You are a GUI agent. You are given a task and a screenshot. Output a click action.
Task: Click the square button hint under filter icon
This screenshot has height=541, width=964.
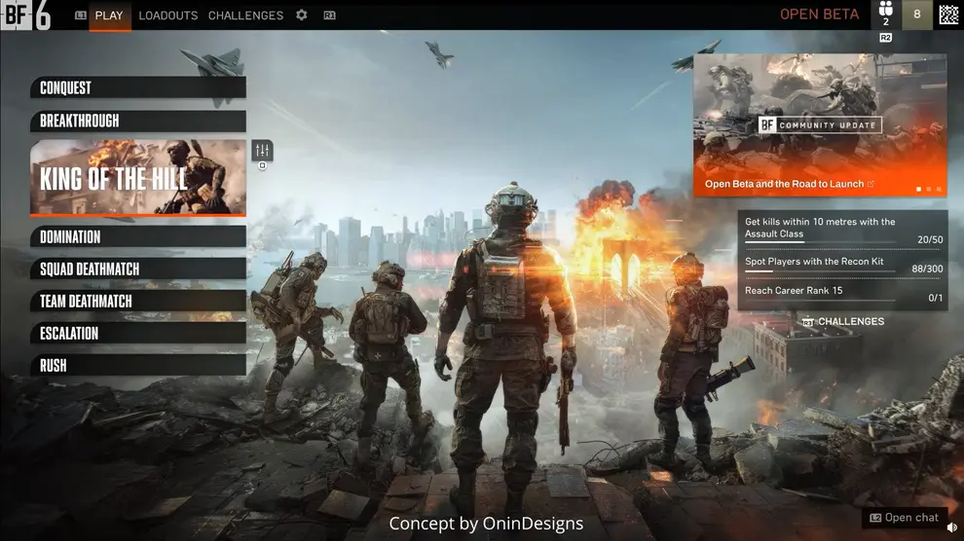[263, 165]
